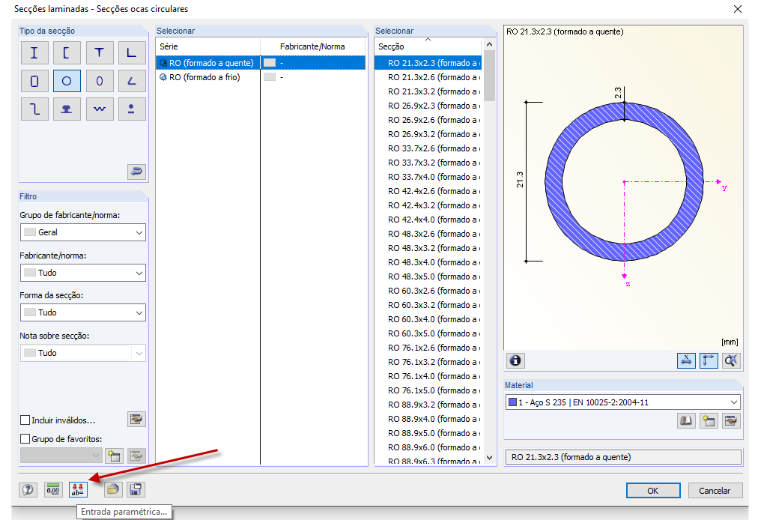Click the circular section preview drawing
This screenshot has height=520, width=760.
pos(624,182)
